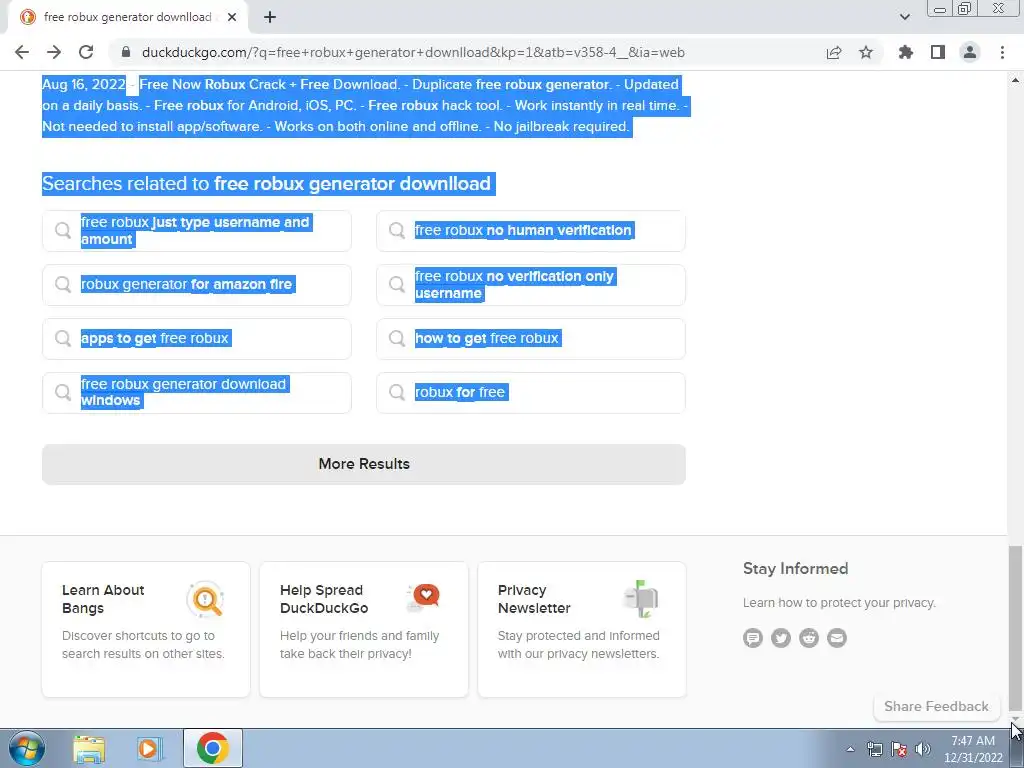Open the Action Center flag icon
The height and width of the screenshot is (768, 1024).
point(899,749)
